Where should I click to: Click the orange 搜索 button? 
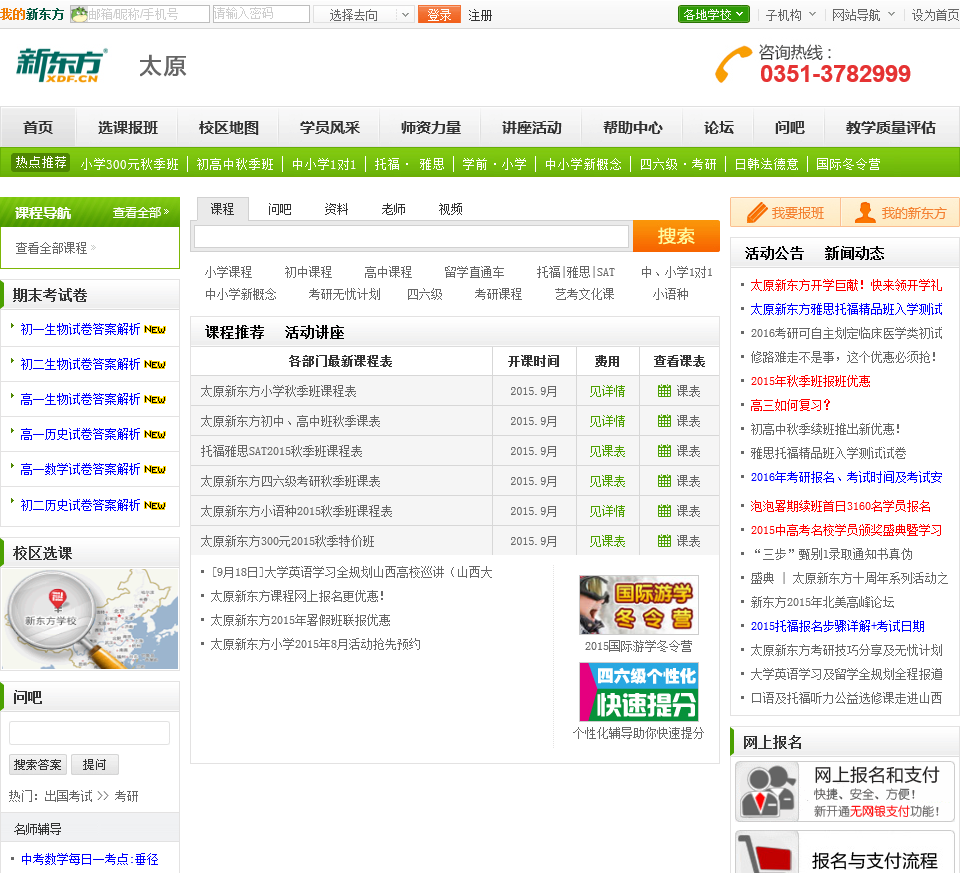click(x=676, y=236)
